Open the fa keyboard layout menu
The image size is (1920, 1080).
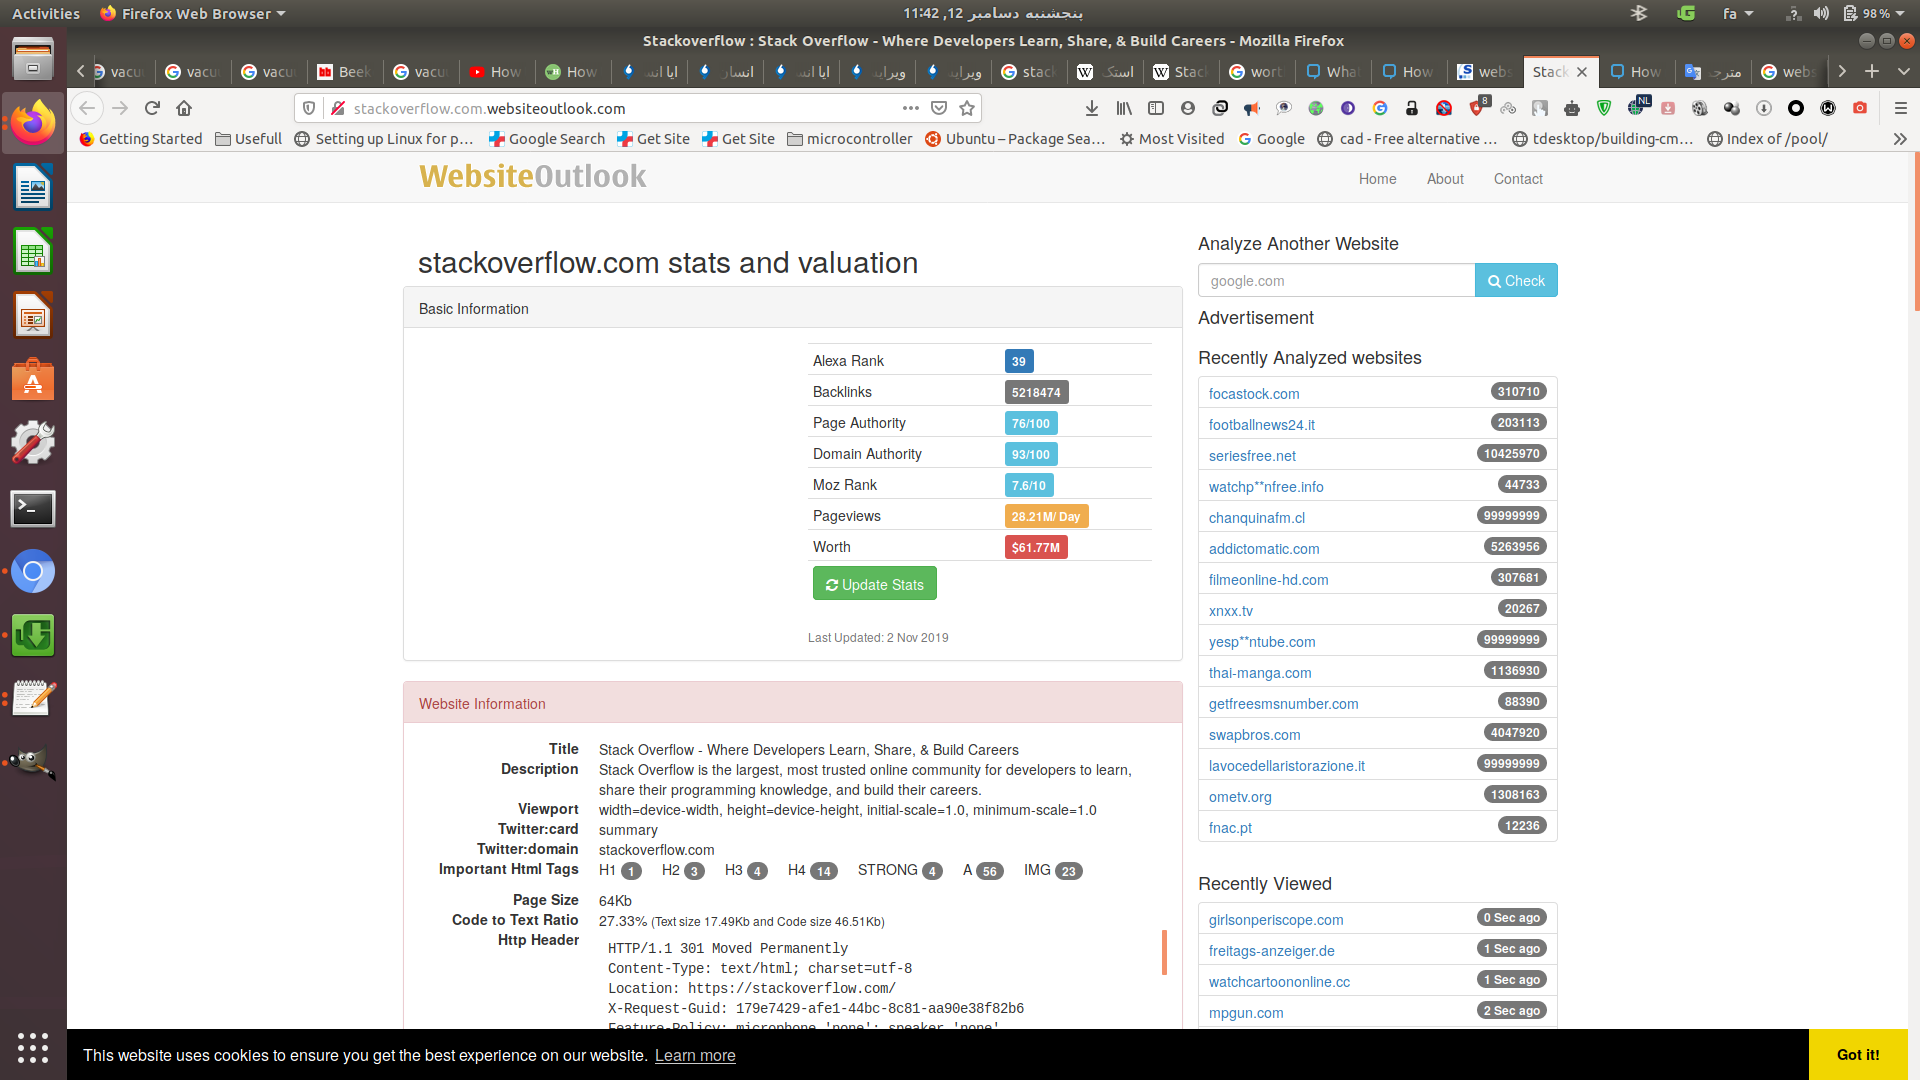(1737, 13)
